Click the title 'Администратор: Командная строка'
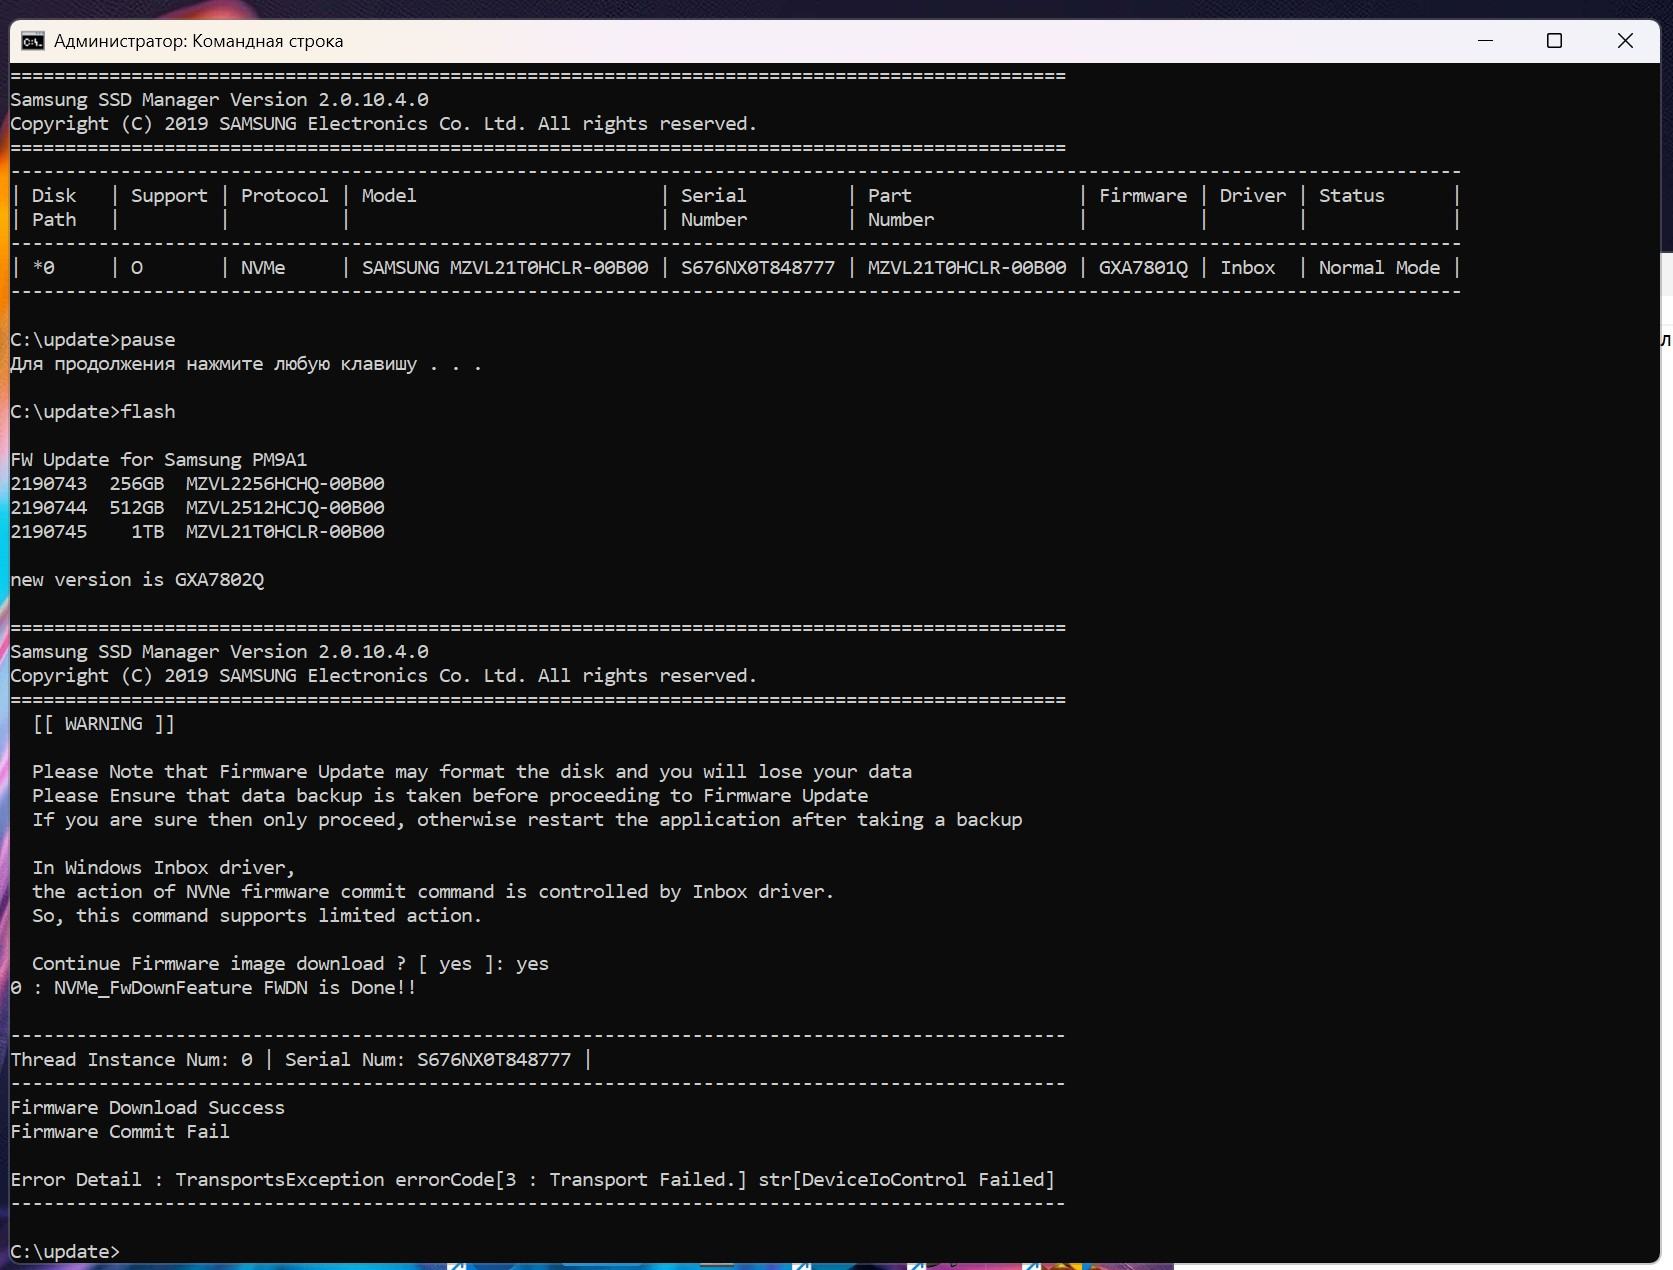This screenshot has width=1673, height=1270. (199, 41)
